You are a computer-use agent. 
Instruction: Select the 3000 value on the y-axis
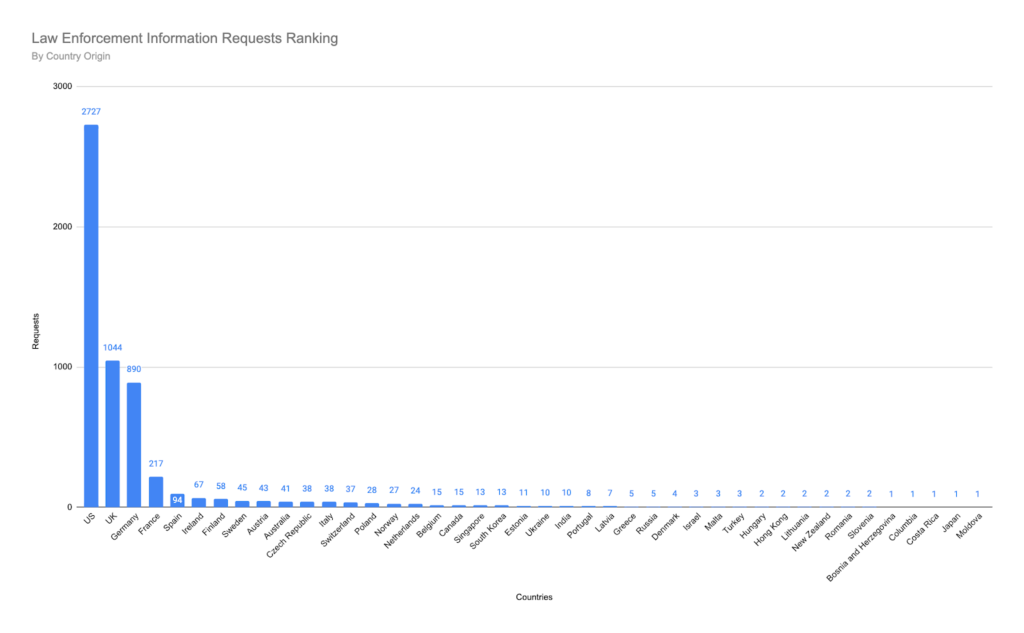[62, 86]
